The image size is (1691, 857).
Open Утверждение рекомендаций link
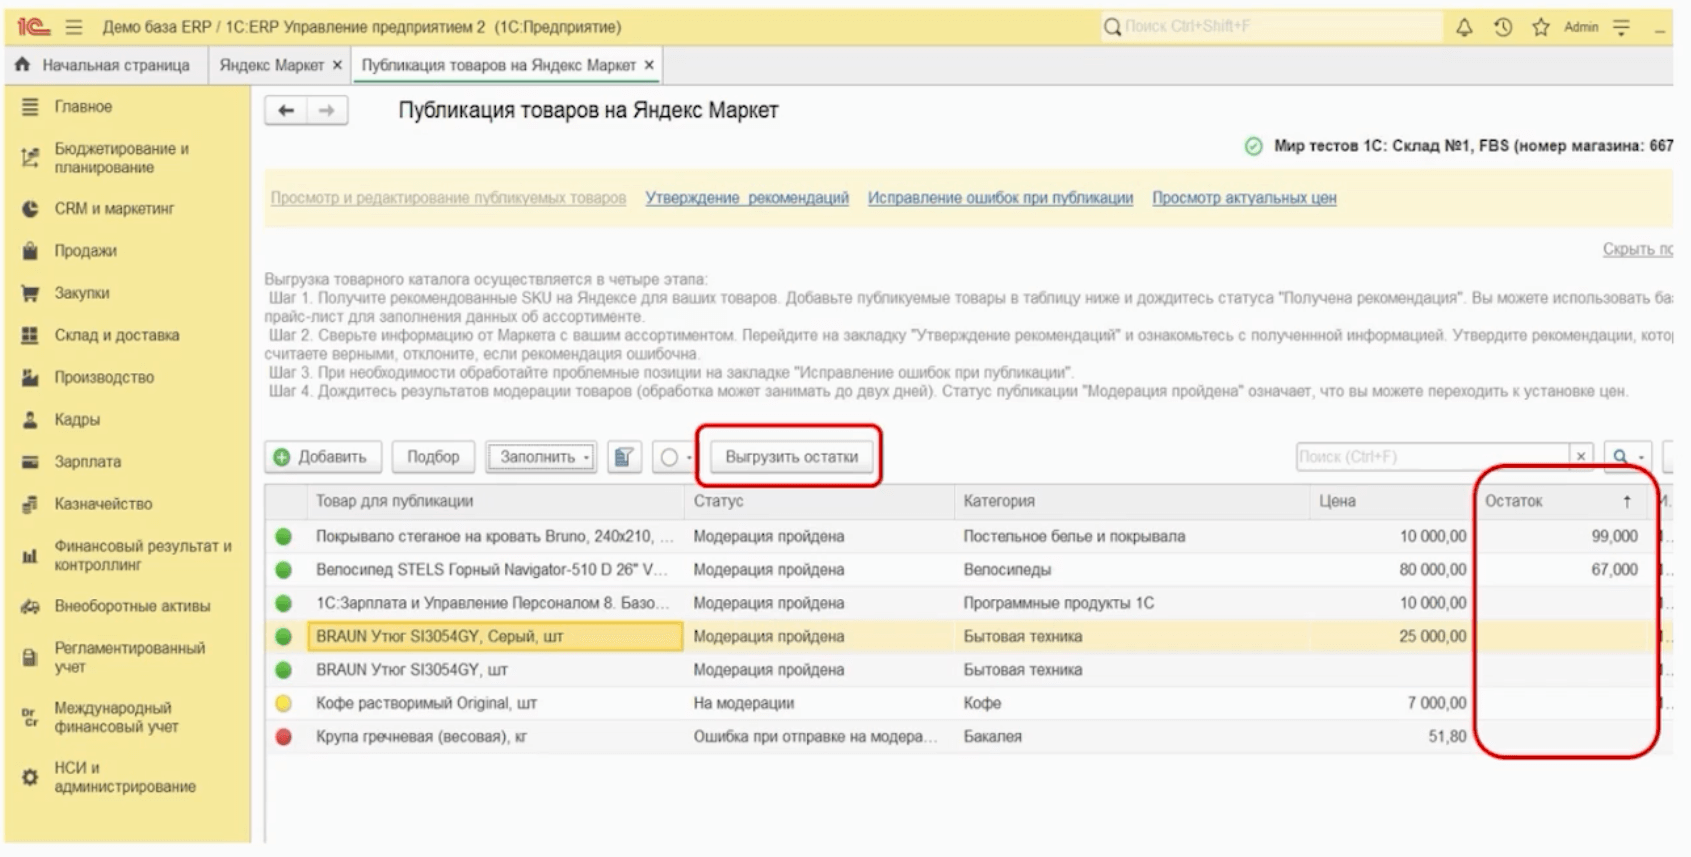point(747,198)
